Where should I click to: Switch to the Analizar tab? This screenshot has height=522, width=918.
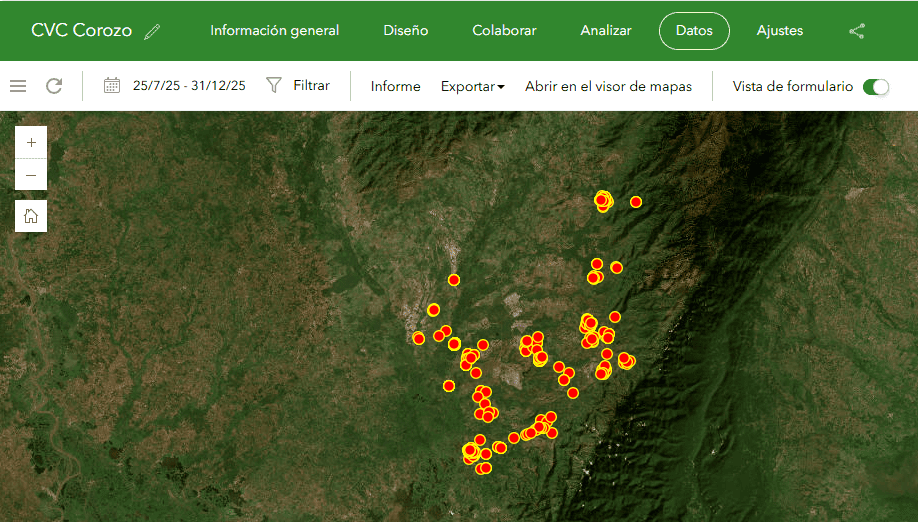(605, 31)
